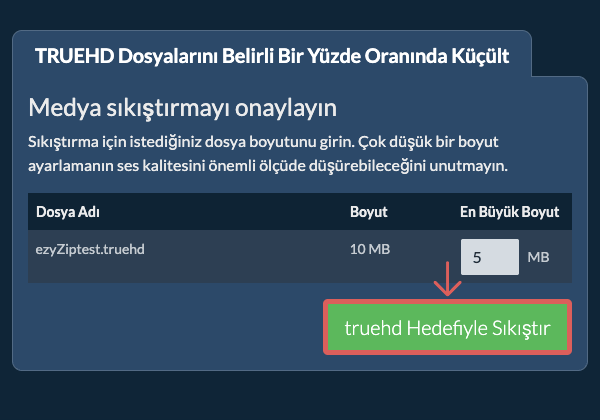Click the max size input showing 5
The width and height of the screenshot is (600, 420).
490,257
